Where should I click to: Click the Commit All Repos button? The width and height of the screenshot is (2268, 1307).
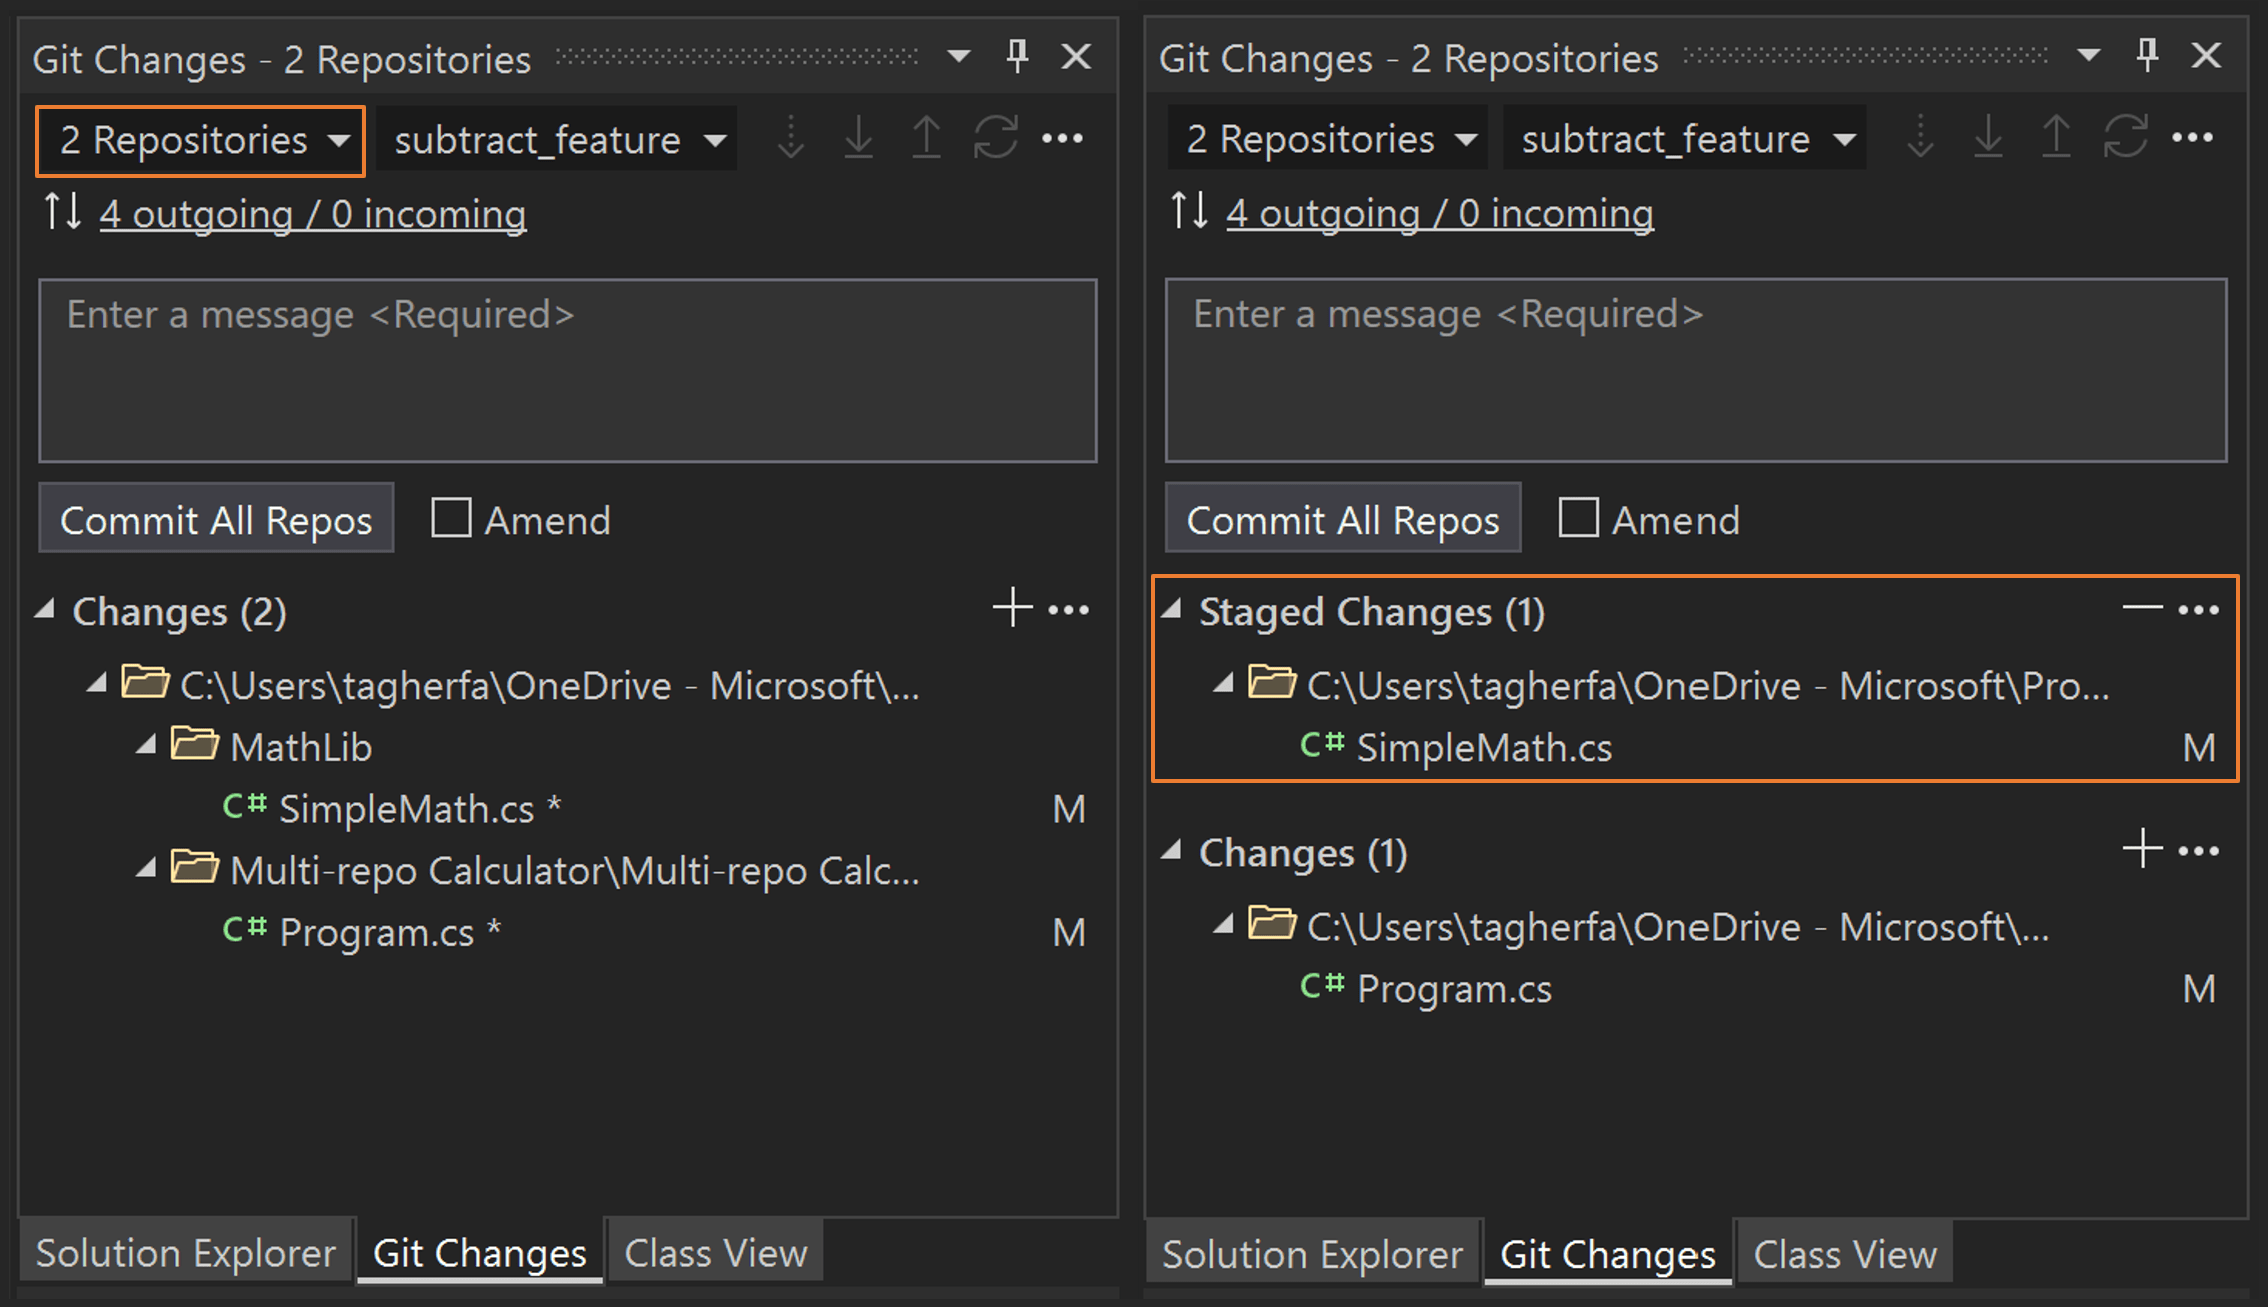pos(215,519)
